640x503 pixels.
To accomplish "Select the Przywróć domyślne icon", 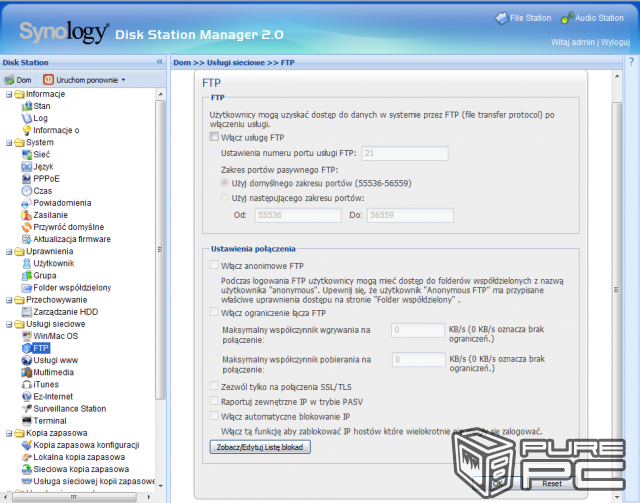I will click(27, 227).
